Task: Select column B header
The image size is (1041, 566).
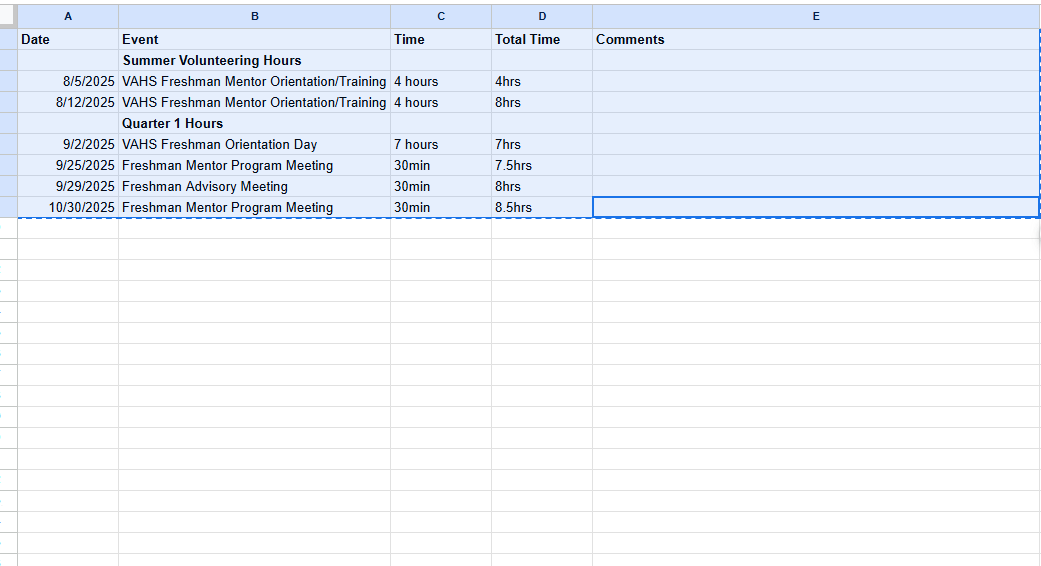Action: point(254,17)
